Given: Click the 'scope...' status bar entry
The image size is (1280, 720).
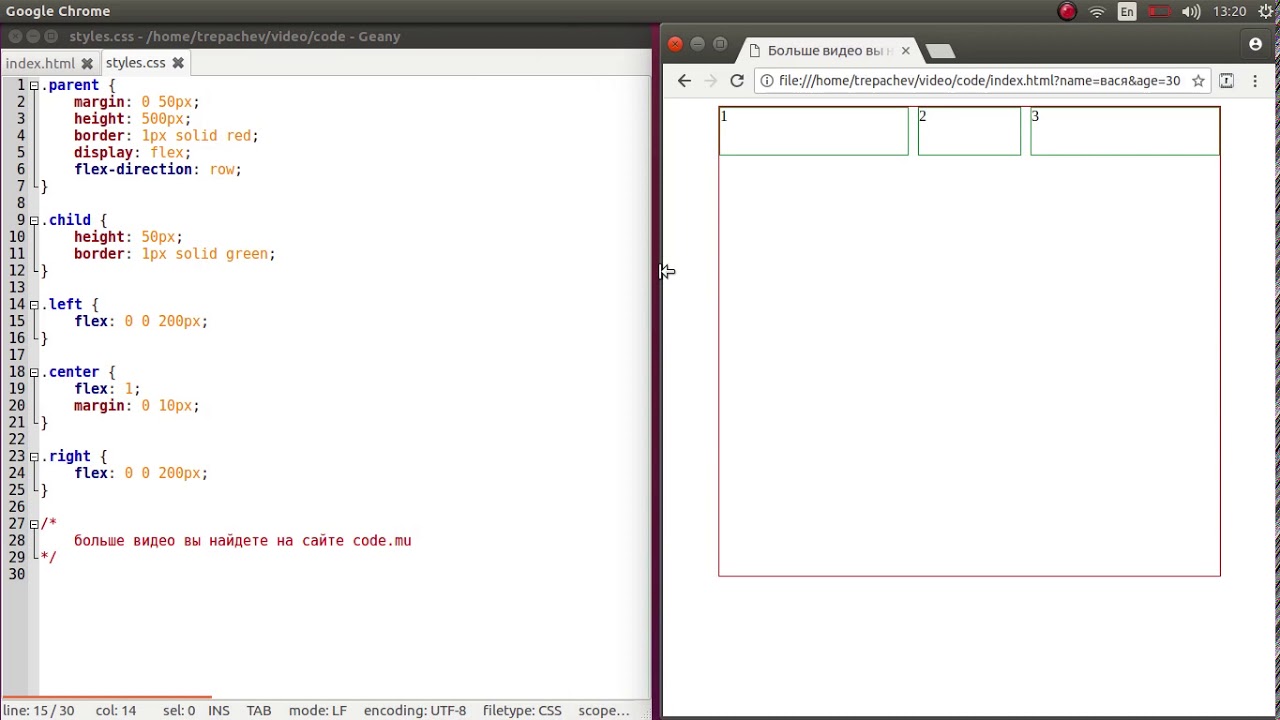Looking at the screenshot, I should pyautogui.click(x=604, y=710).
